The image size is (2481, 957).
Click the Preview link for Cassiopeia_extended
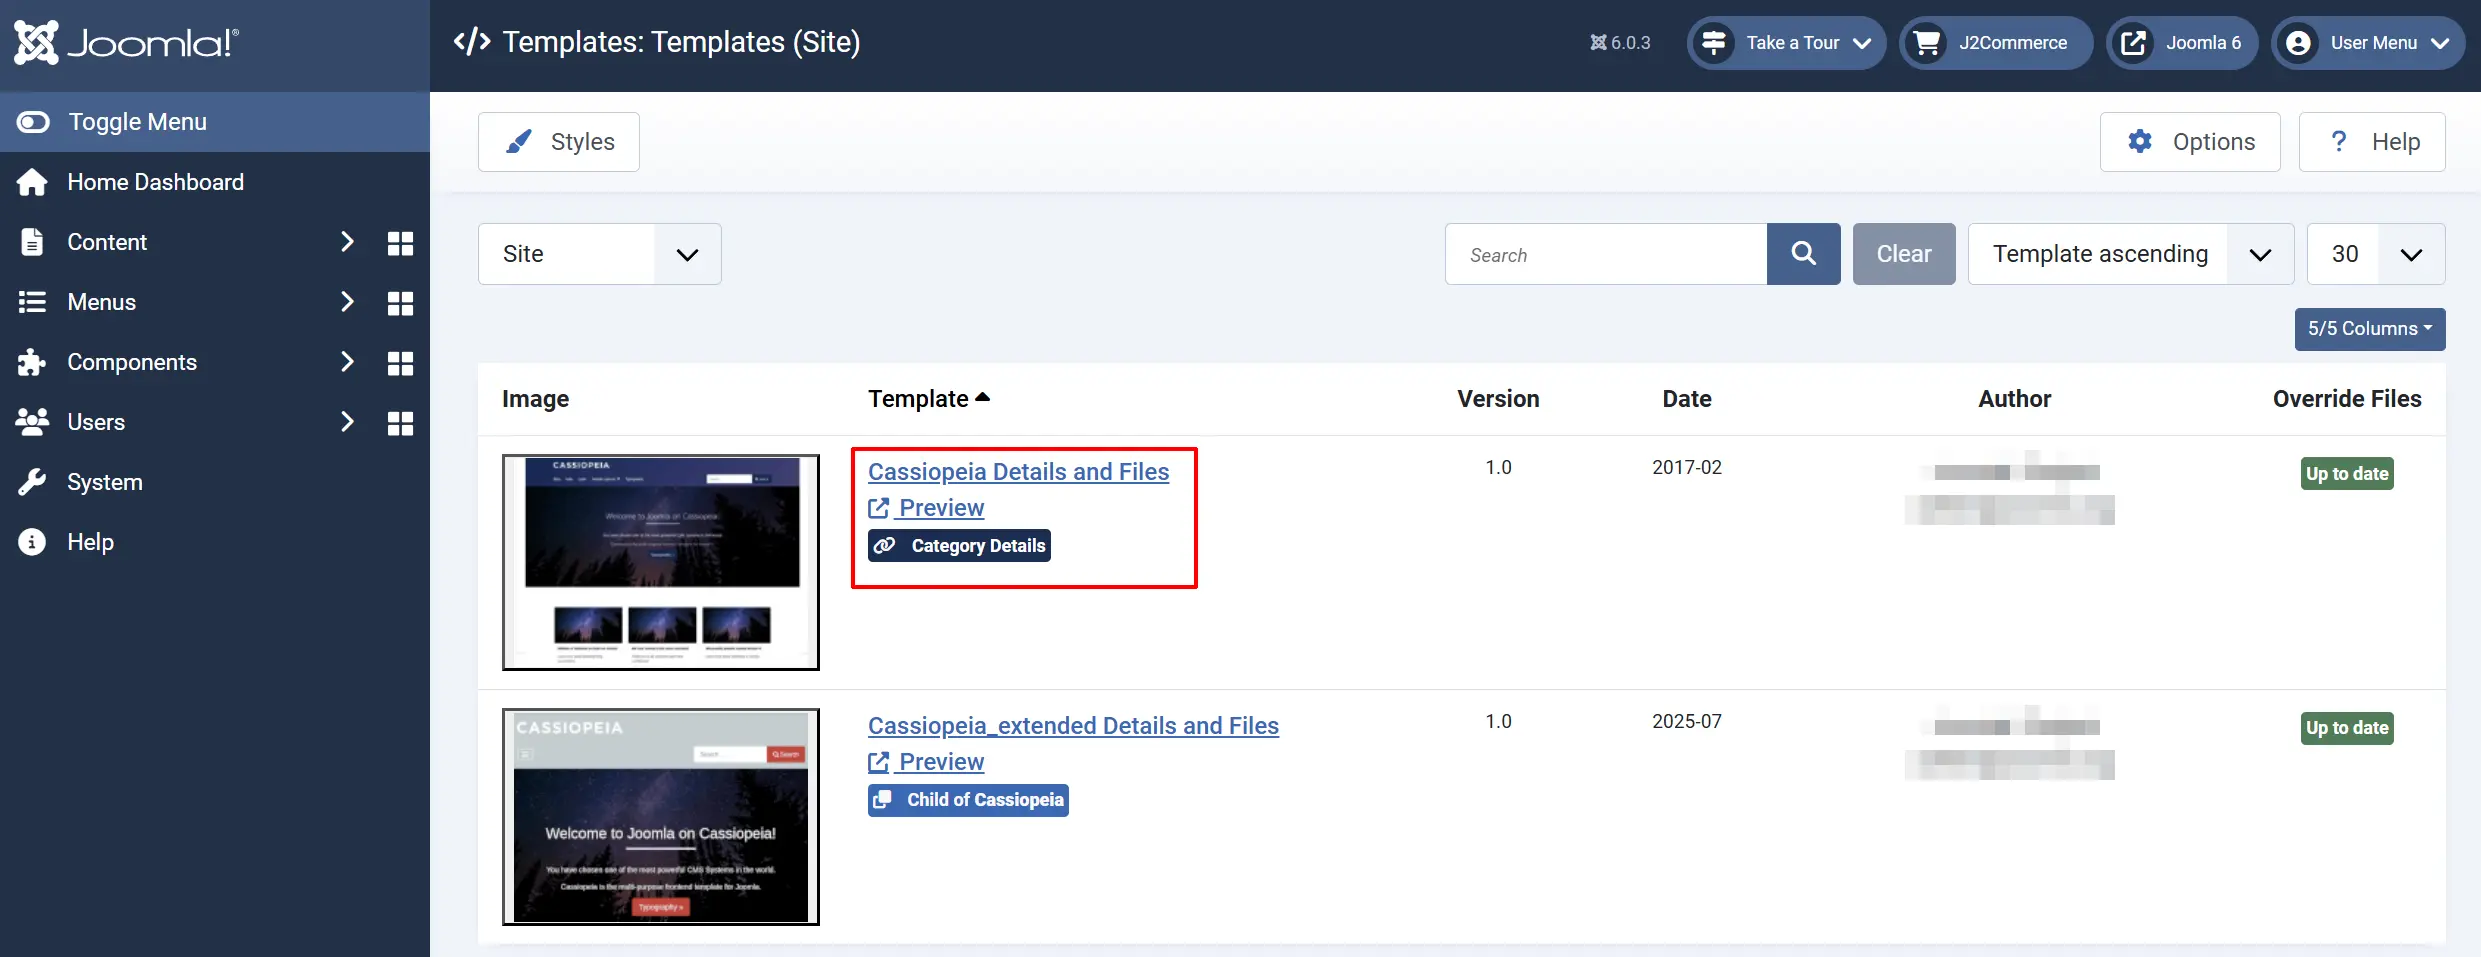pyautogui.click(x=926, y=762)
